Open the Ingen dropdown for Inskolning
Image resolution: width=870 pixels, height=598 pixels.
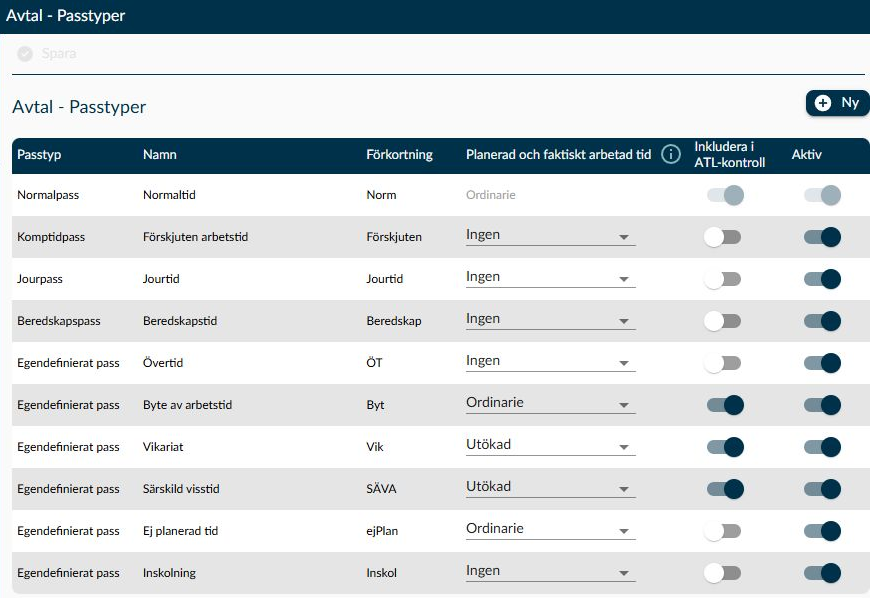tap(550, 572)
